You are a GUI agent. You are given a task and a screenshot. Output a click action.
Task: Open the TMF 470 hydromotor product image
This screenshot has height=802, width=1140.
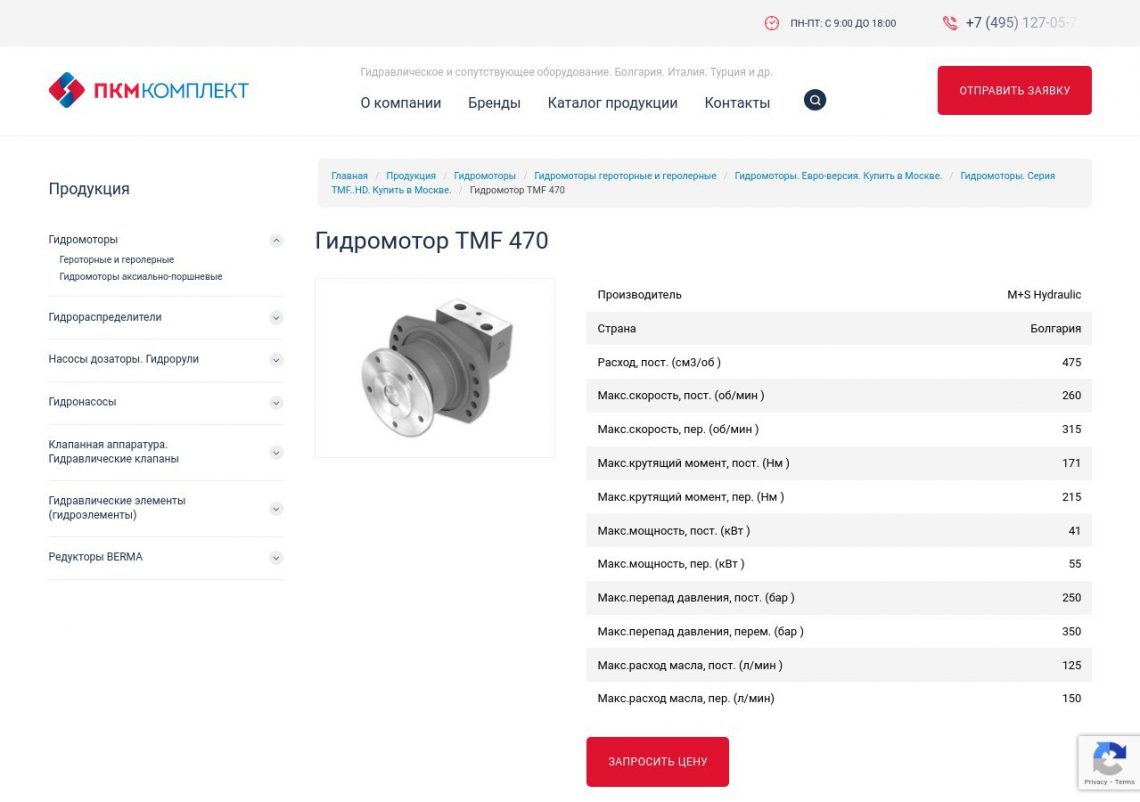point(435,368)
